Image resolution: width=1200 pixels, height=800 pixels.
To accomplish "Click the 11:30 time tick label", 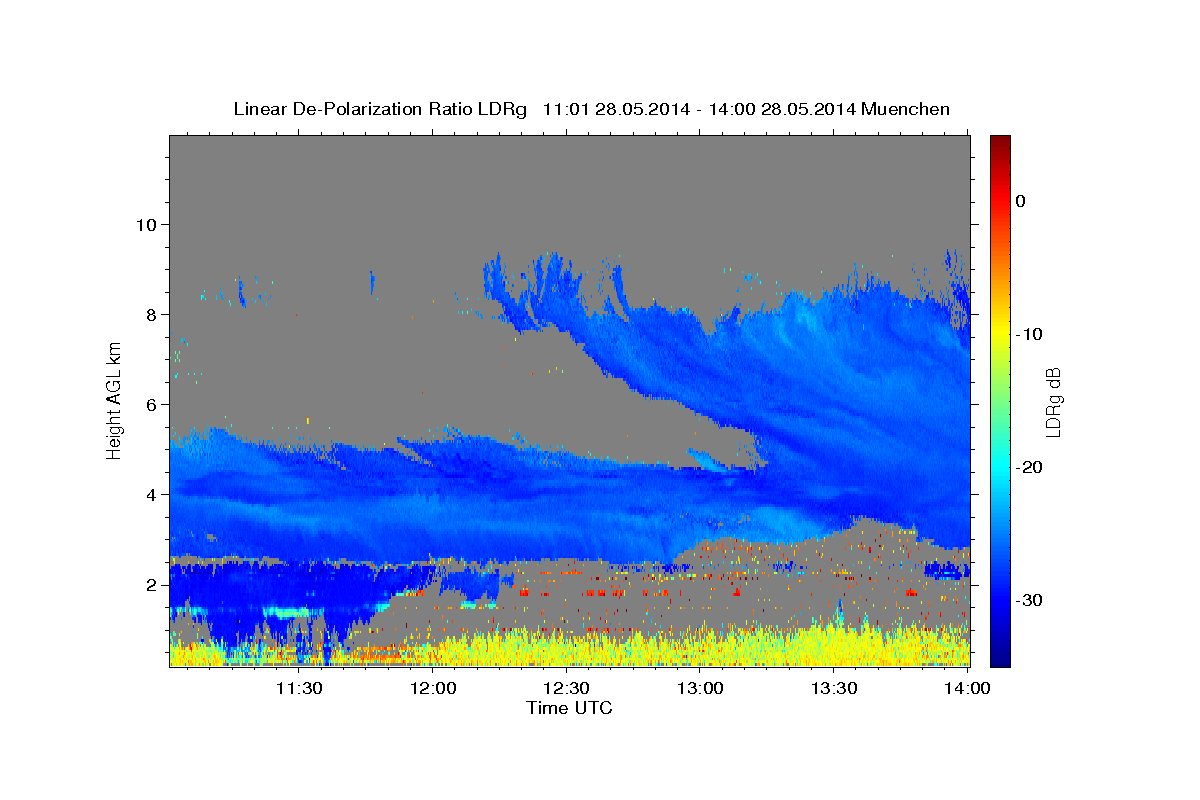I will [x=299, y=688].
